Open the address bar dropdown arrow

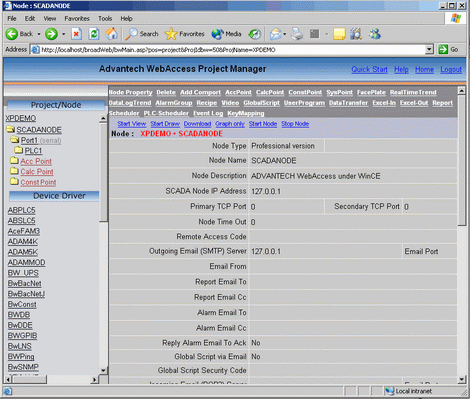[x=430, y=50]
